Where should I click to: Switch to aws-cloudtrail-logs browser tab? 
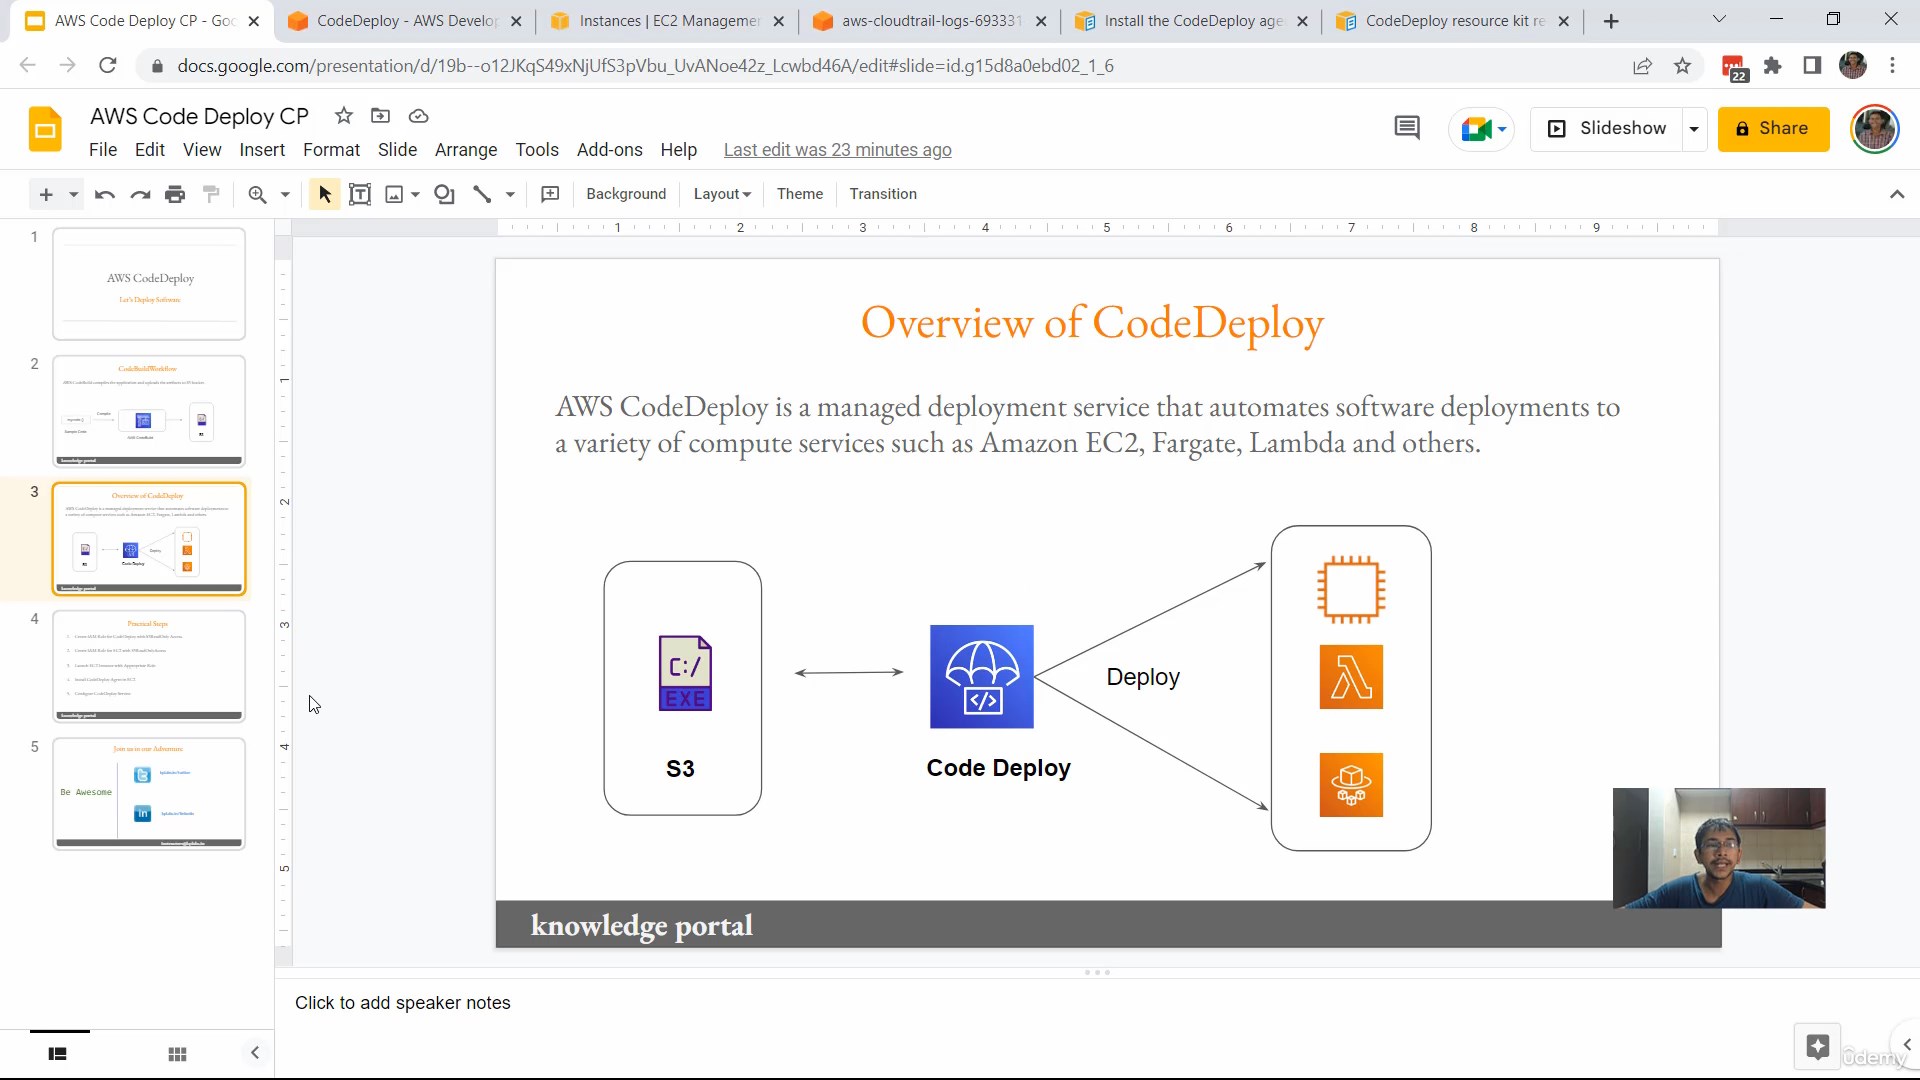(930, 21)
